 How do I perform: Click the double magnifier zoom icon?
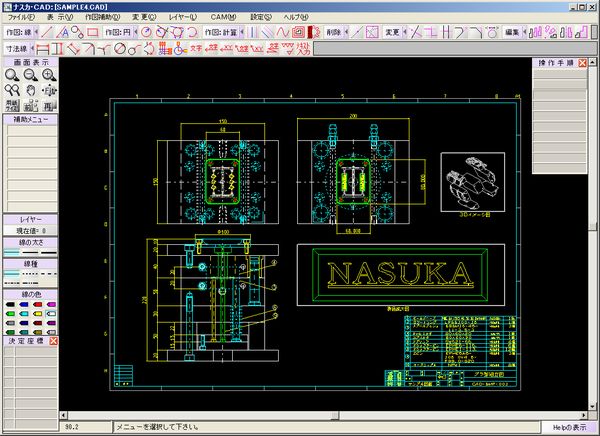click(x=12, y=90)
